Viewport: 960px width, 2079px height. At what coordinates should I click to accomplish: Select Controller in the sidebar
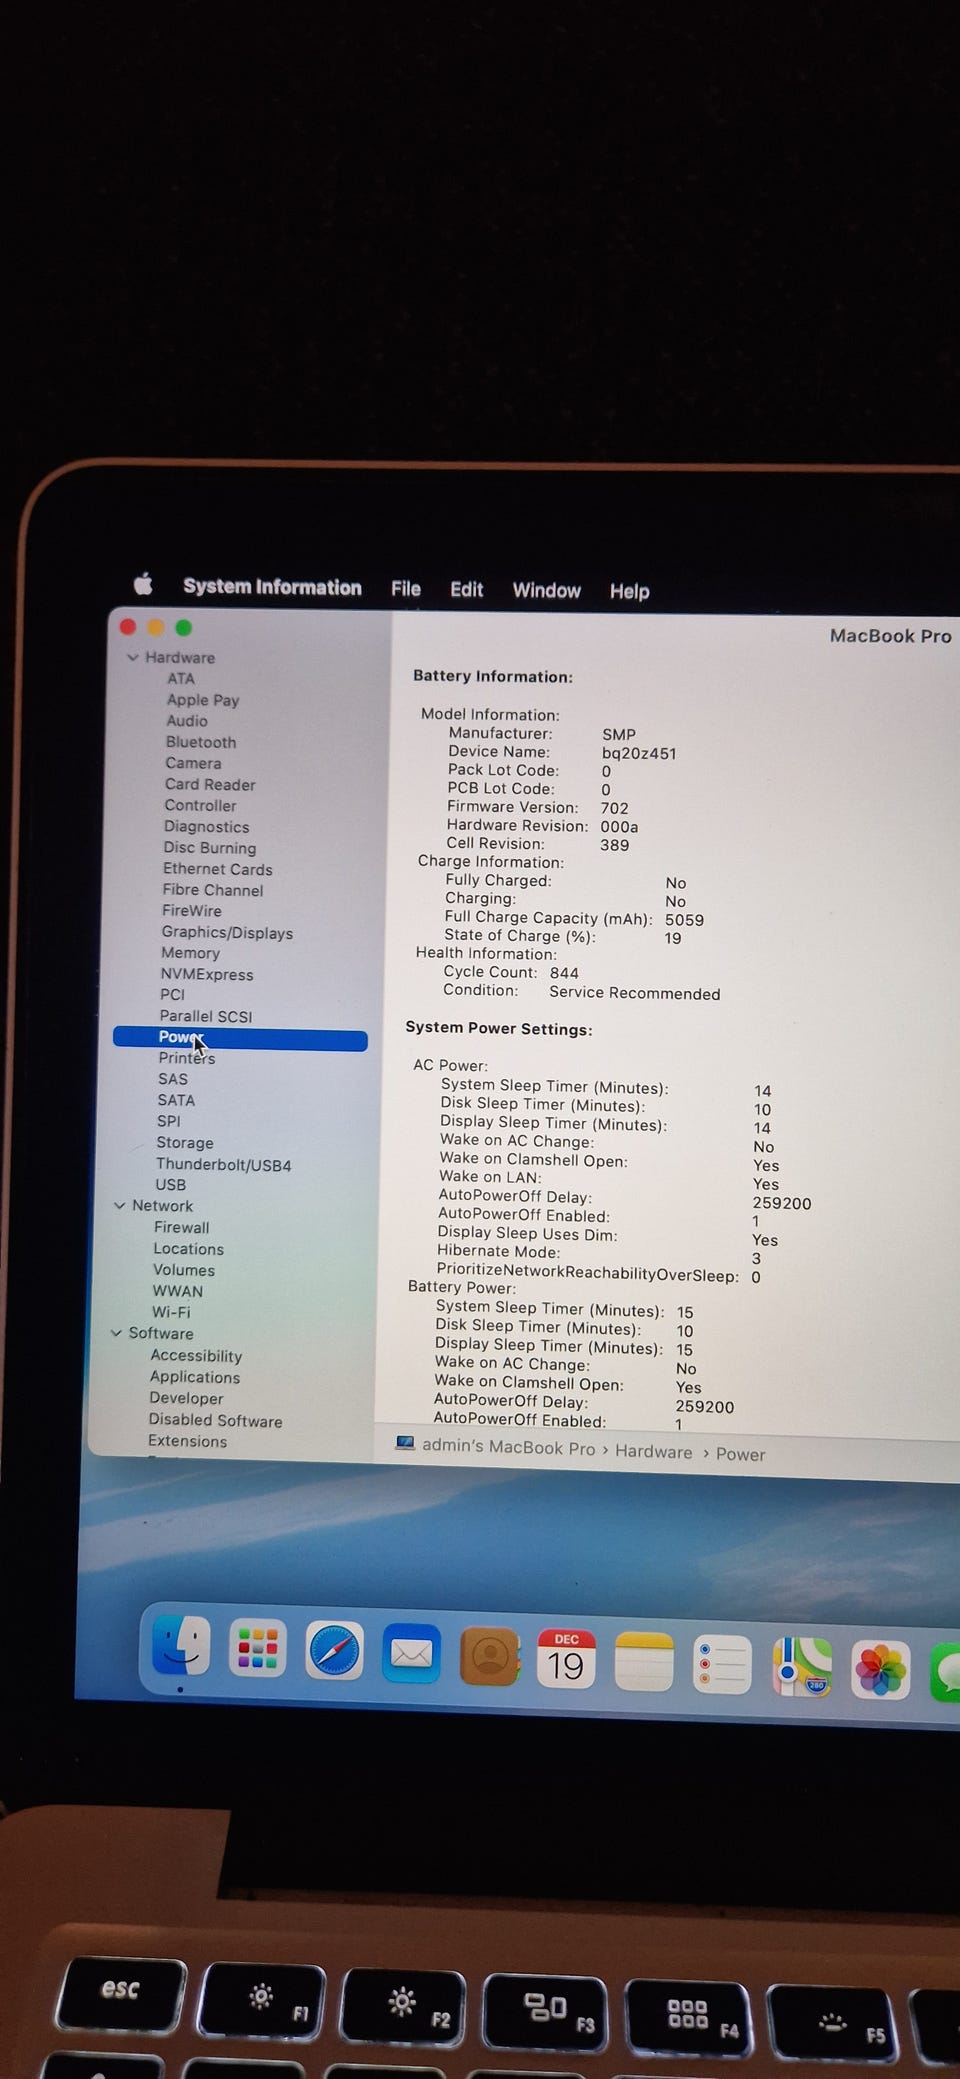[200, 806]
